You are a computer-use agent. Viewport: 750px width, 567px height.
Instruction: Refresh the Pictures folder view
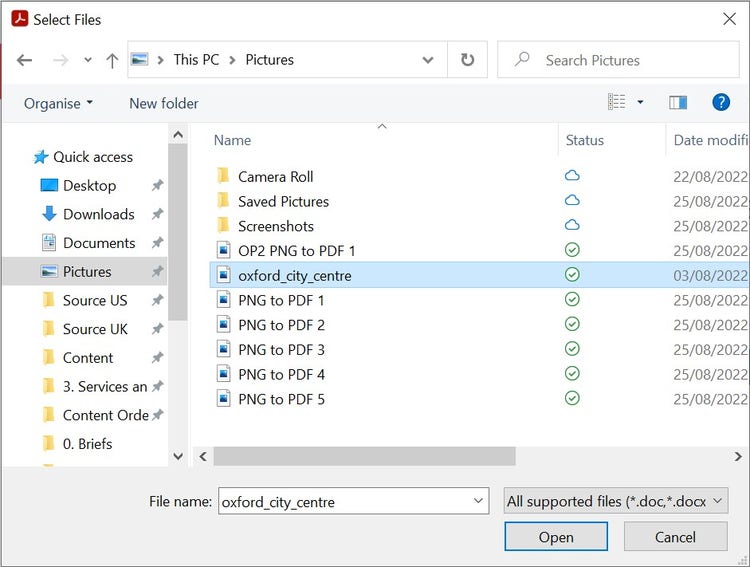click(467, 60)
